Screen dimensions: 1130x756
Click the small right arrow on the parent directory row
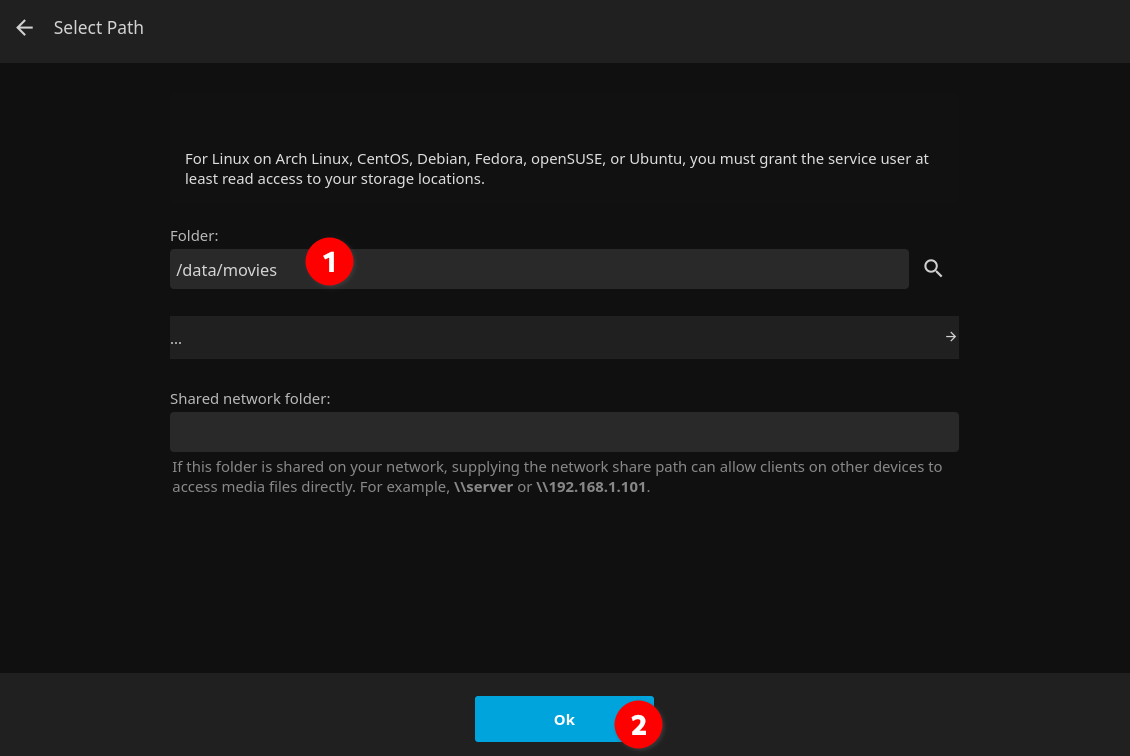tap(951, 337)
